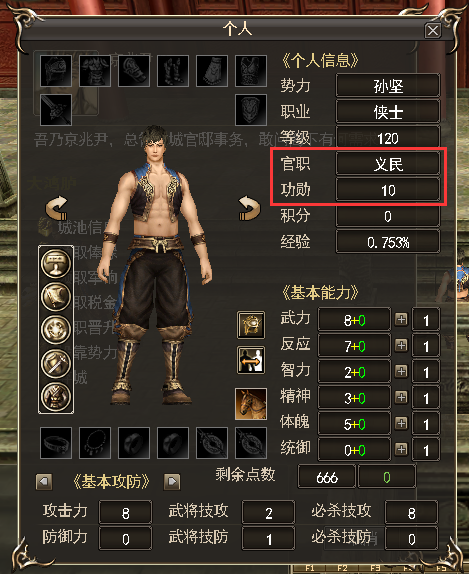Click the round armor button in sidebar
Image resolution: width=469 pixels, height=574 pixels.
[56, 397]
